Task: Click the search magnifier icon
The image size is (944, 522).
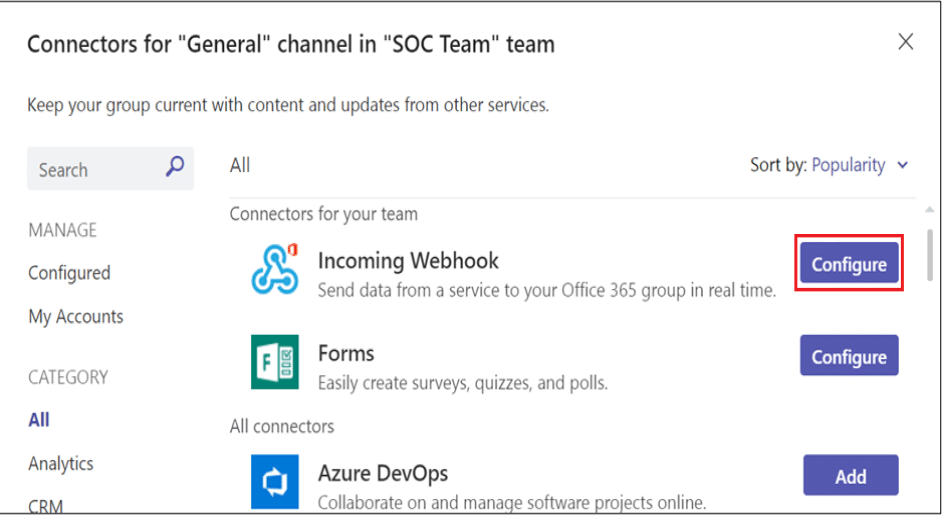Action: tap(175, 167)
